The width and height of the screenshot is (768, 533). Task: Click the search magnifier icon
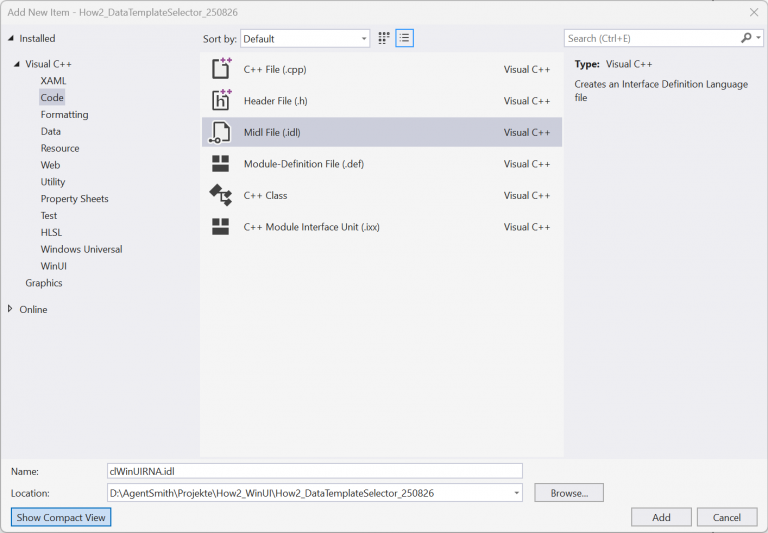coord(746,38)
